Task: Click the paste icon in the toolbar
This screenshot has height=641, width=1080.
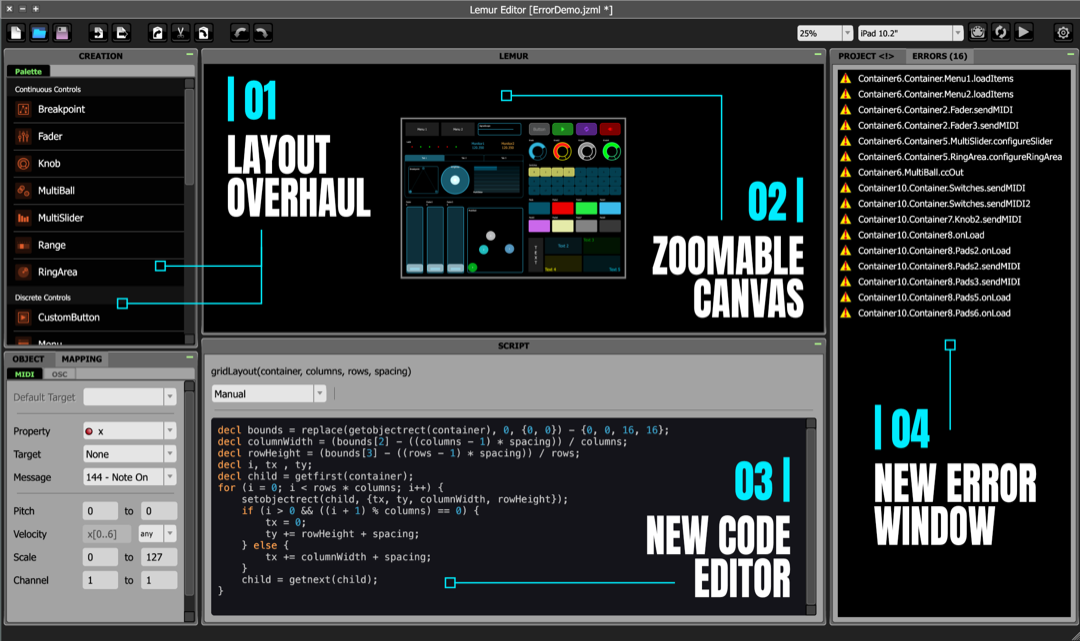Action: click(203, 32)
